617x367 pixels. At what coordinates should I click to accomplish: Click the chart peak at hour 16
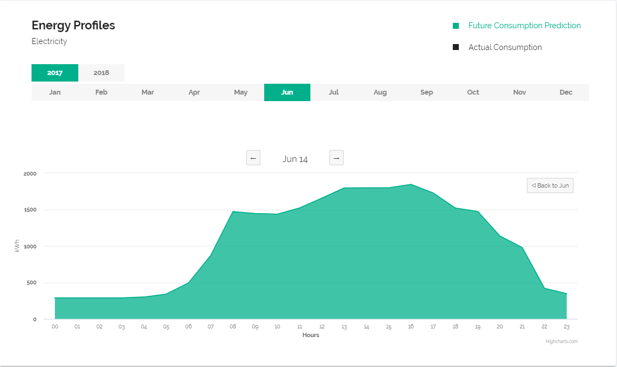(411, 184)
